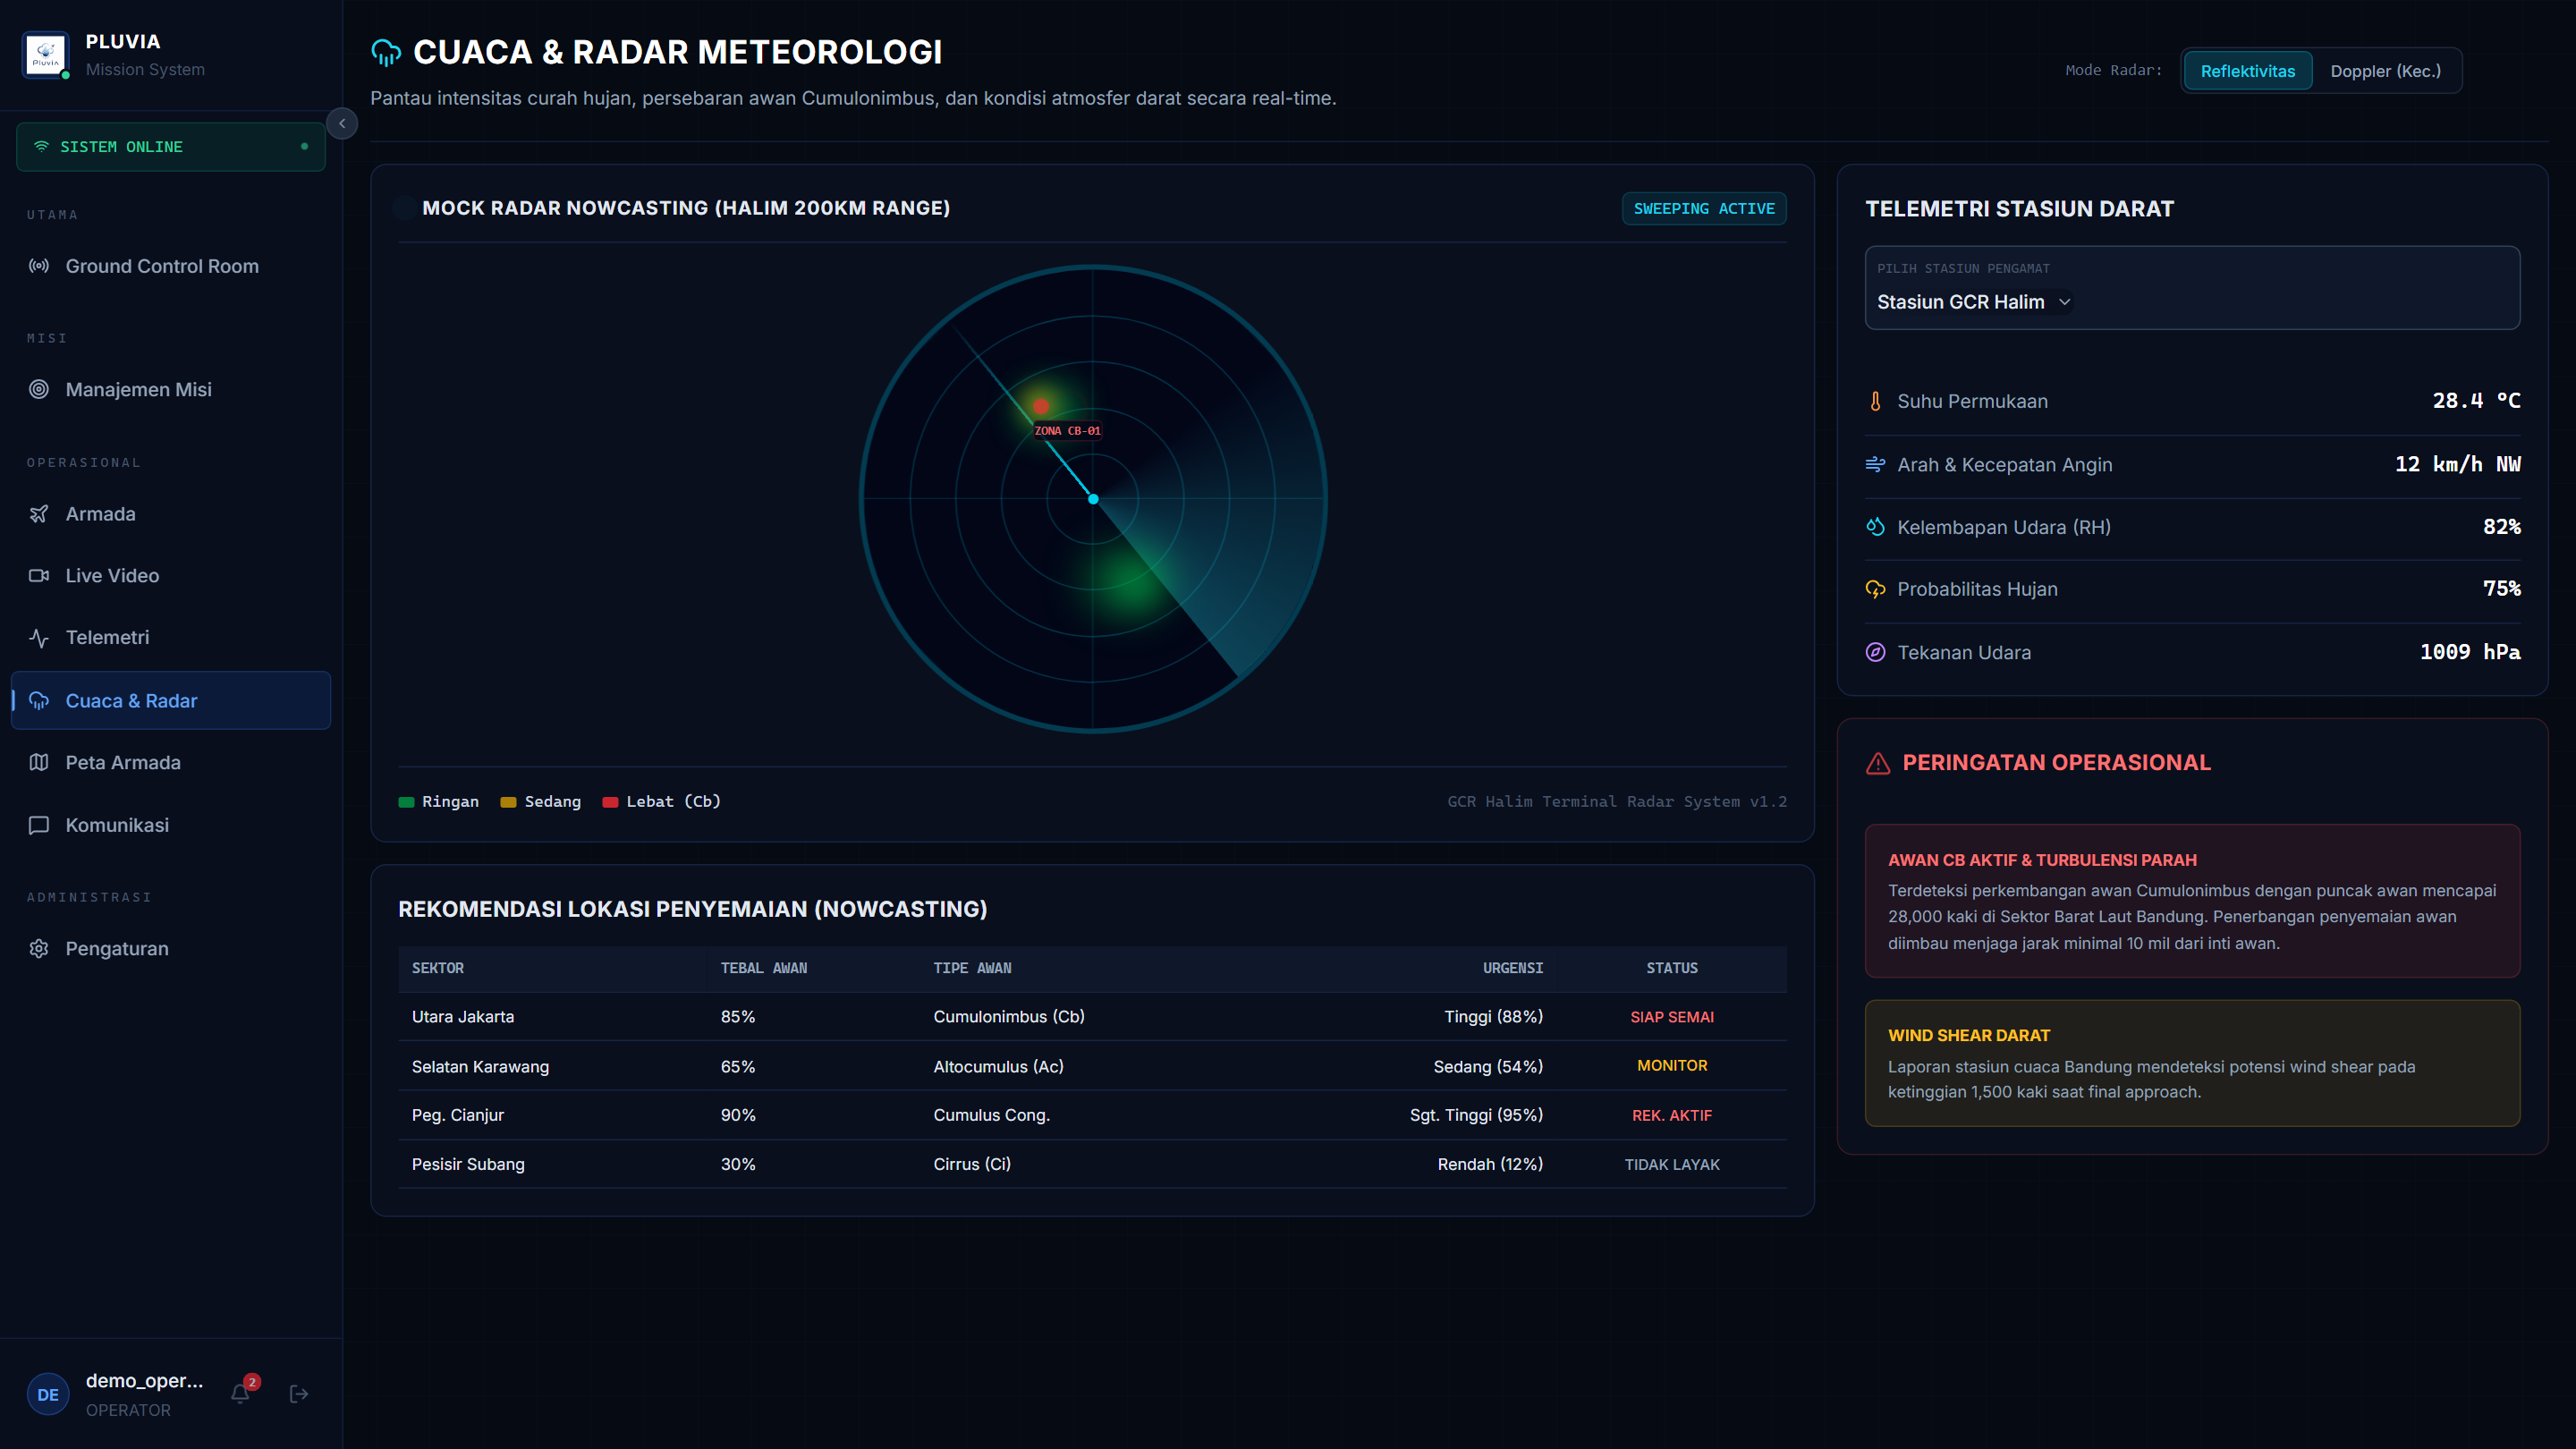Click the red Lebat (Cb) legend swatch
2576x1449 pixels.
pos(610,802)
